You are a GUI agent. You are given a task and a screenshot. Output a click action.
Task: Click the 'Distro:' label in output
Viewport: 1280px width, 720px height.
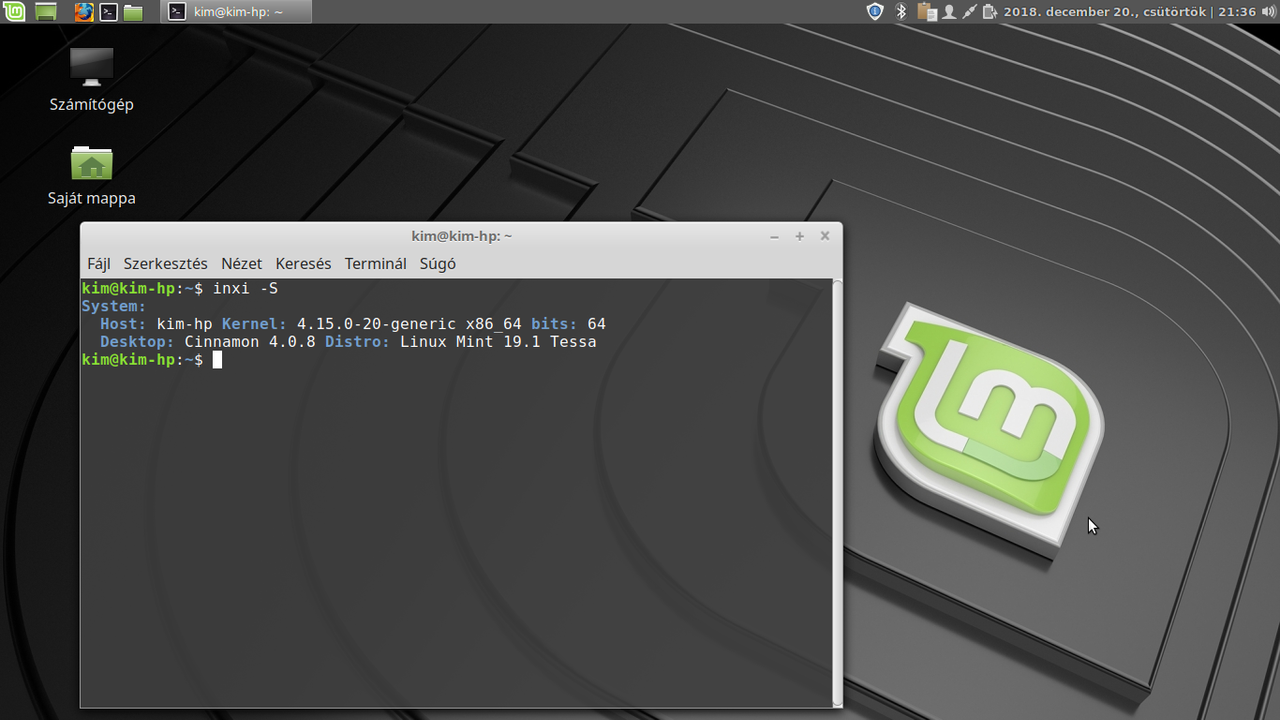click(x=358, y=343)
